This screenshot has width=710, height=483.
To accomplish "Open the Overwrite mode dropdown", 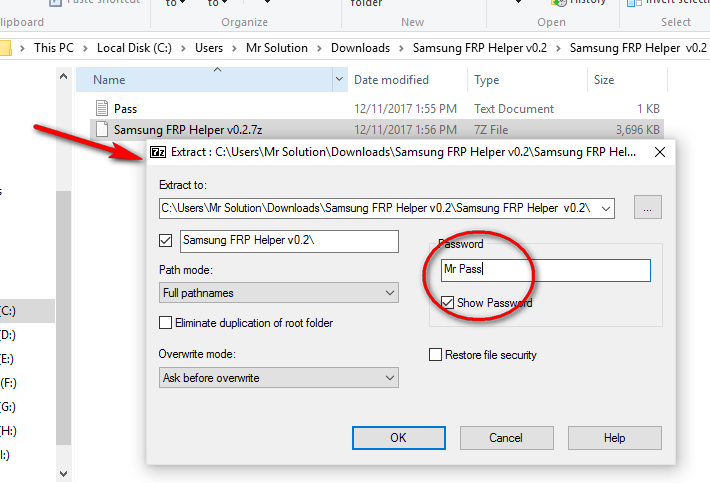I will (x=278, y=378).
